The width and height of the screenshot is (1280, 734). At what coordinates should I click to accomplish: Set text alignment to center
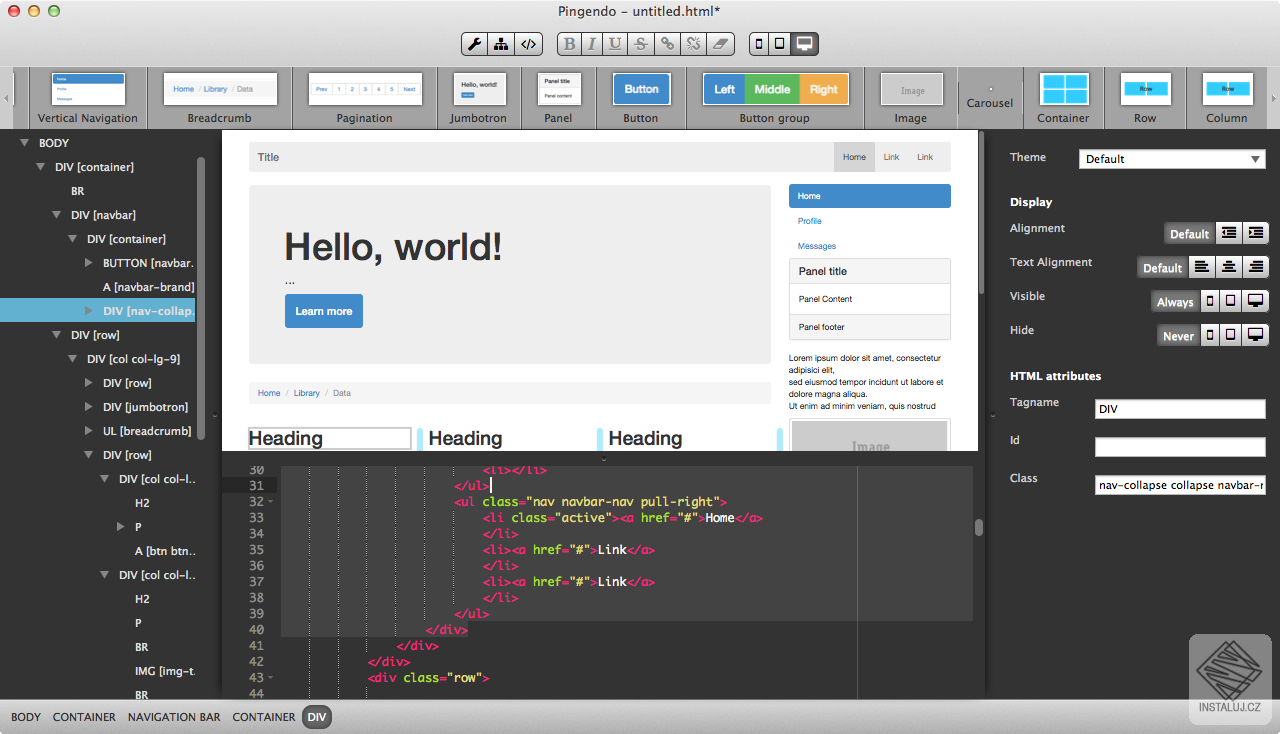coord(1228,267)
